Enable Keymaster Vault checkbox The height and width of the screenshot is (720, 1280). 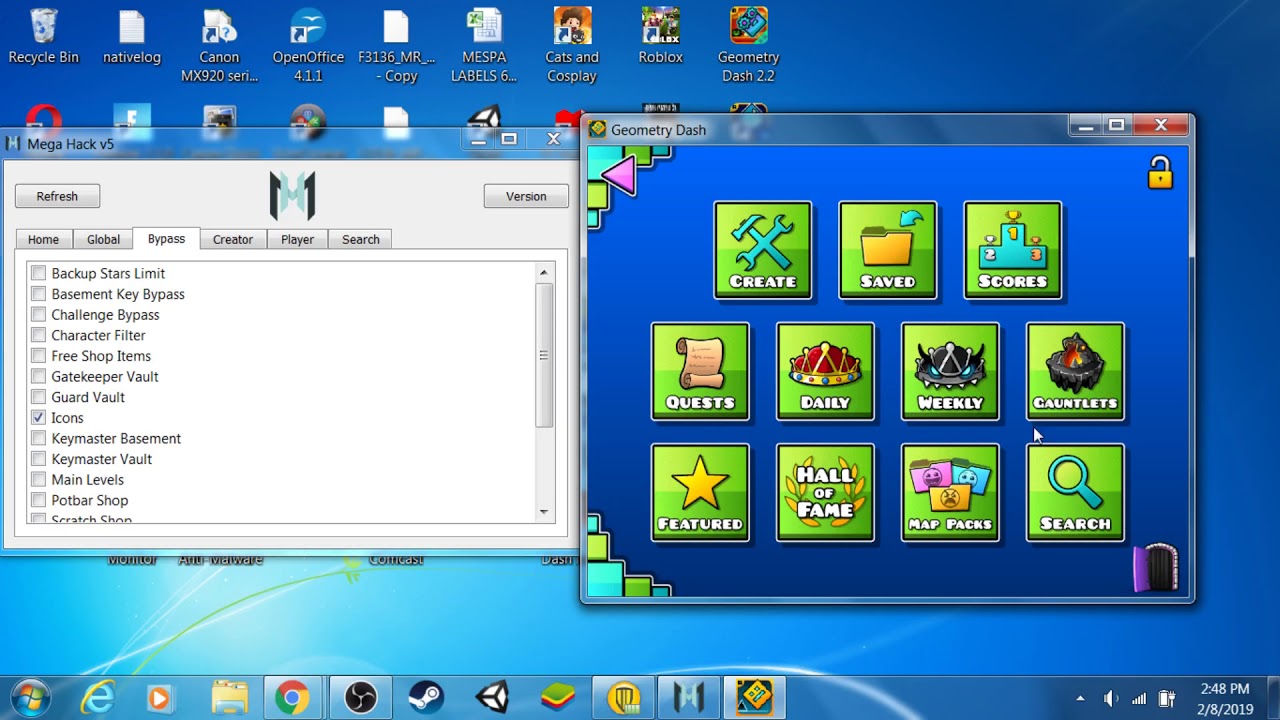point(38,459)
